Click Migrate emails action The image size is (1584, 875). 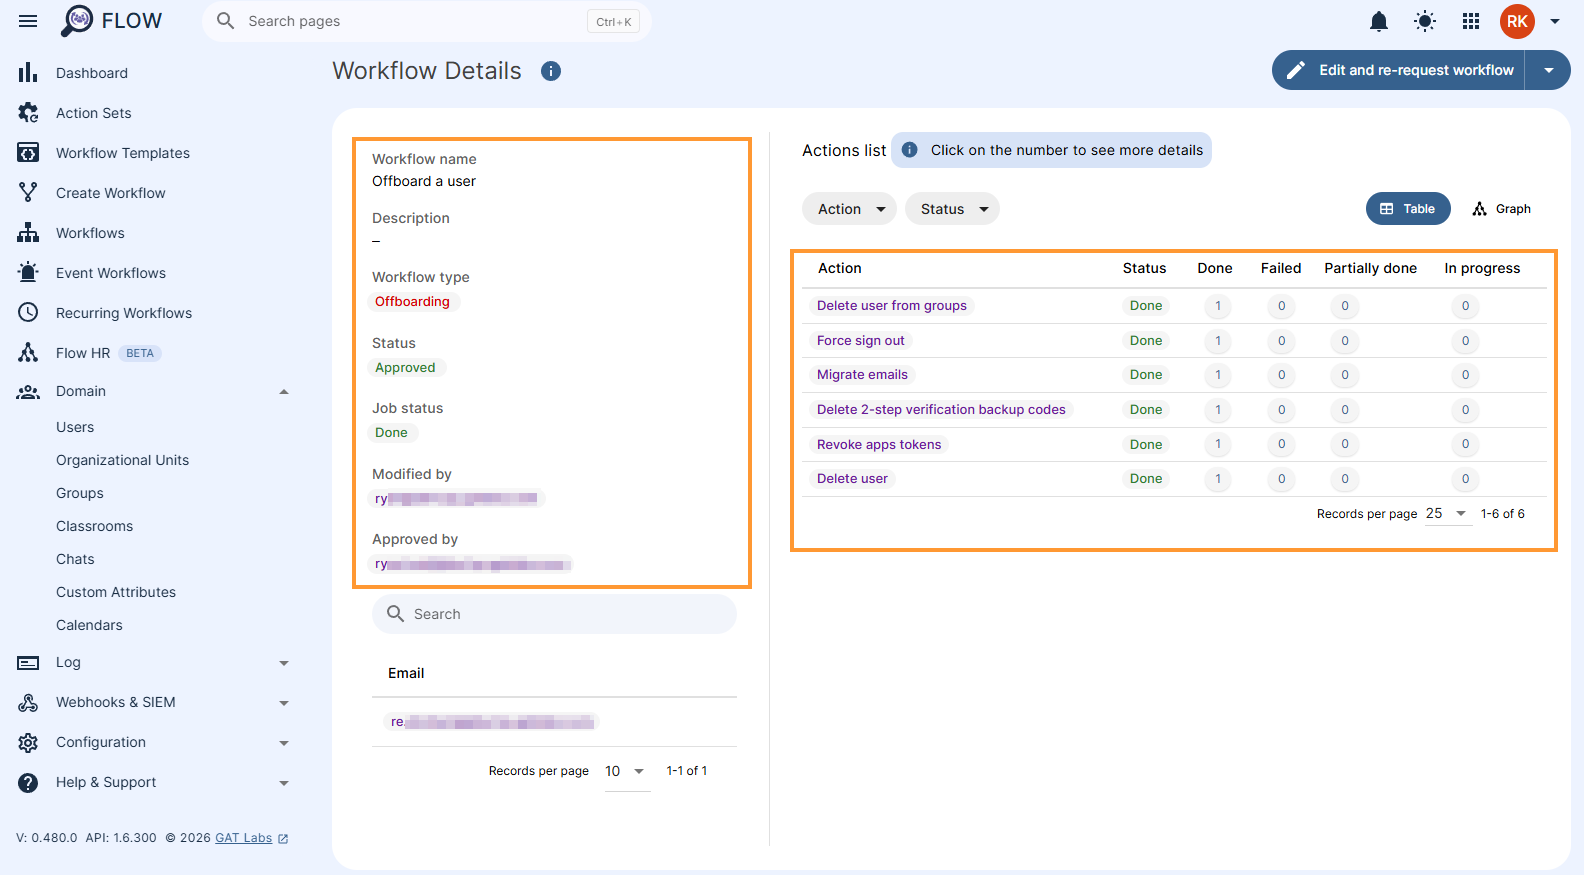point(862,375)
